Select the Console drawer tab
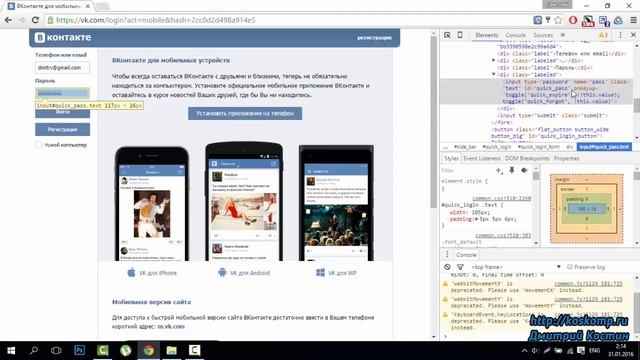 tap(466, 255)
